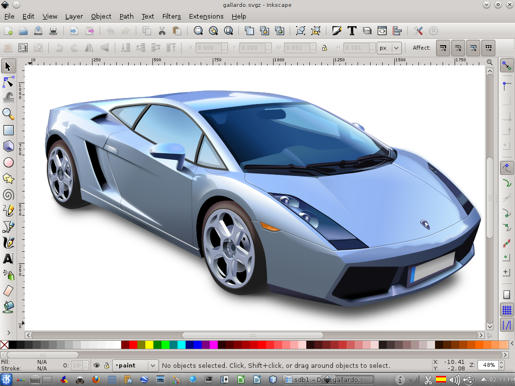The height and width of the screenshot is (386, 515).
Task: Toggle width/height lock padlock
Action: (x=324, y=48)
